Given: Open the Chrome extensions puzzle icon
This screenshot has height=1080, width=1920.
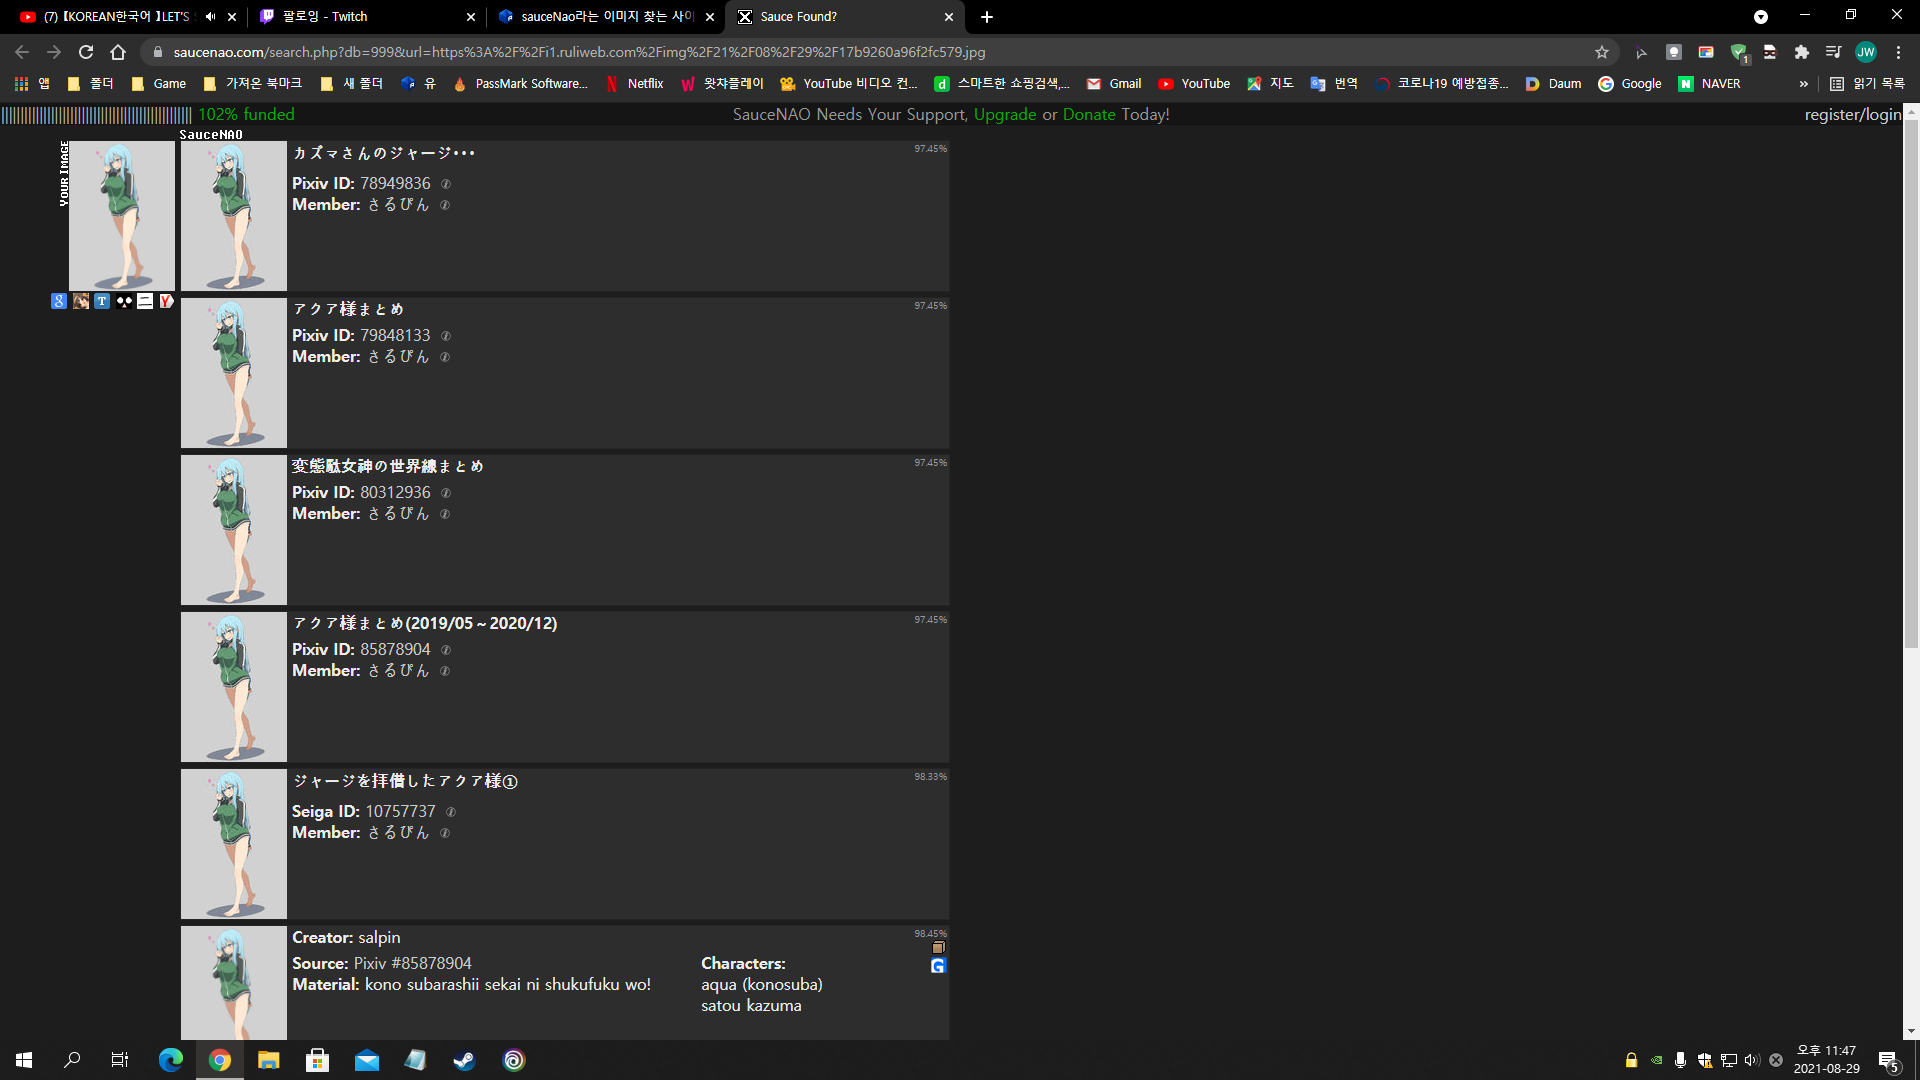Looking at the screenshot, I should click(1802, 52).
